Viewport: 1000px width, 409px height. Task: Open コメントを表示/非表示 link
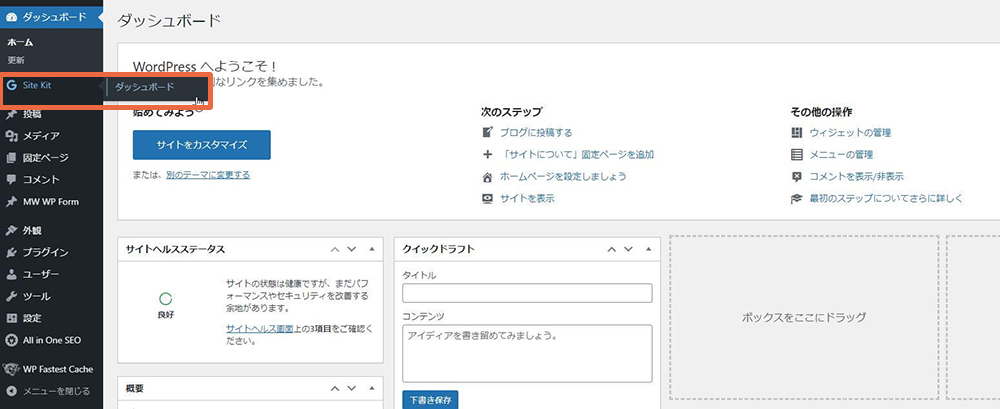pyautogui.click(x=857, y=177)
